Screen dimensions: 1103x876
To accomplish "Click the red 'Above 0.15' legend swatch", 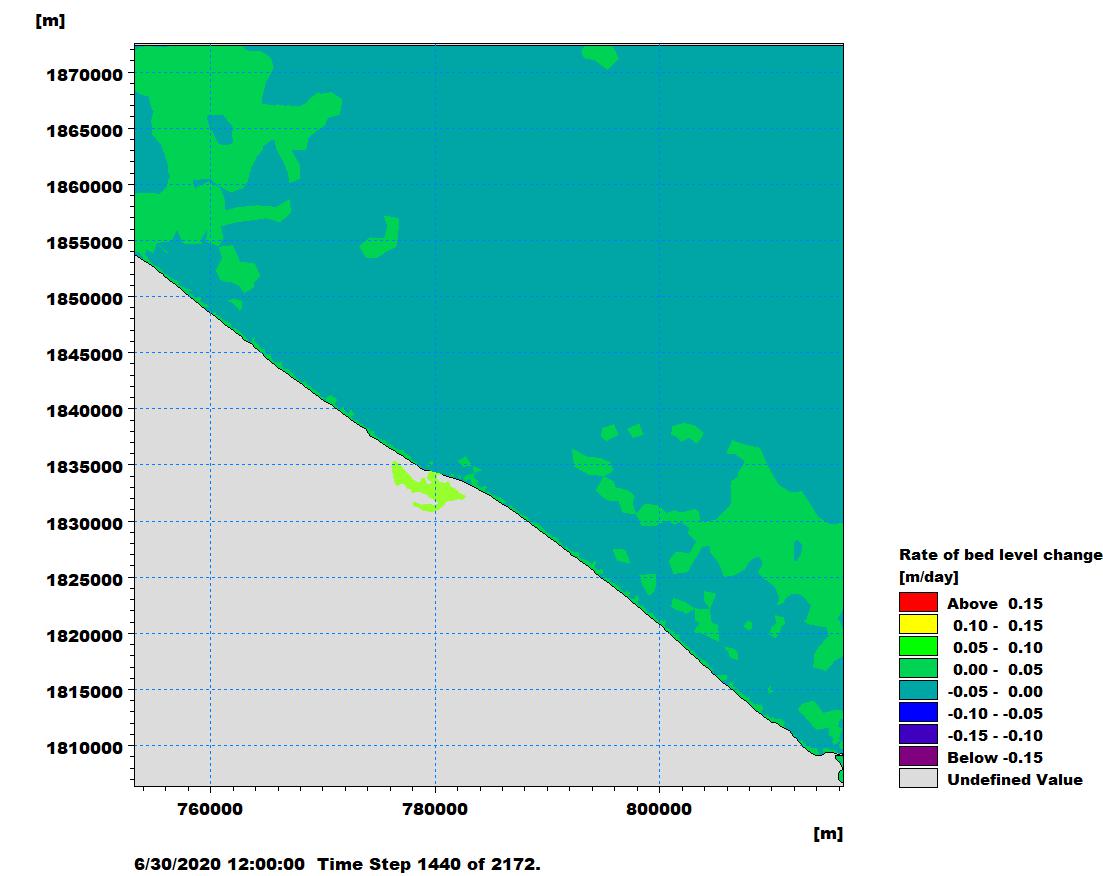I will (x=918, y=602).
